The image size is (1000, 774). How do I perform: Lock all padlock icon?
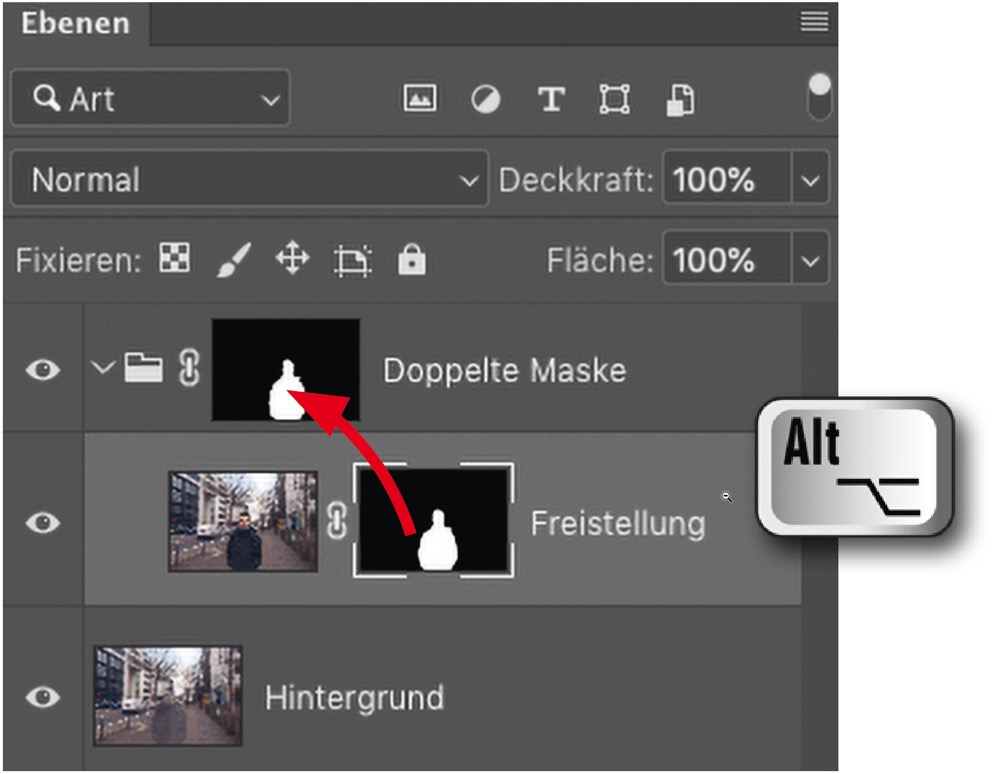tap(411, 259)
